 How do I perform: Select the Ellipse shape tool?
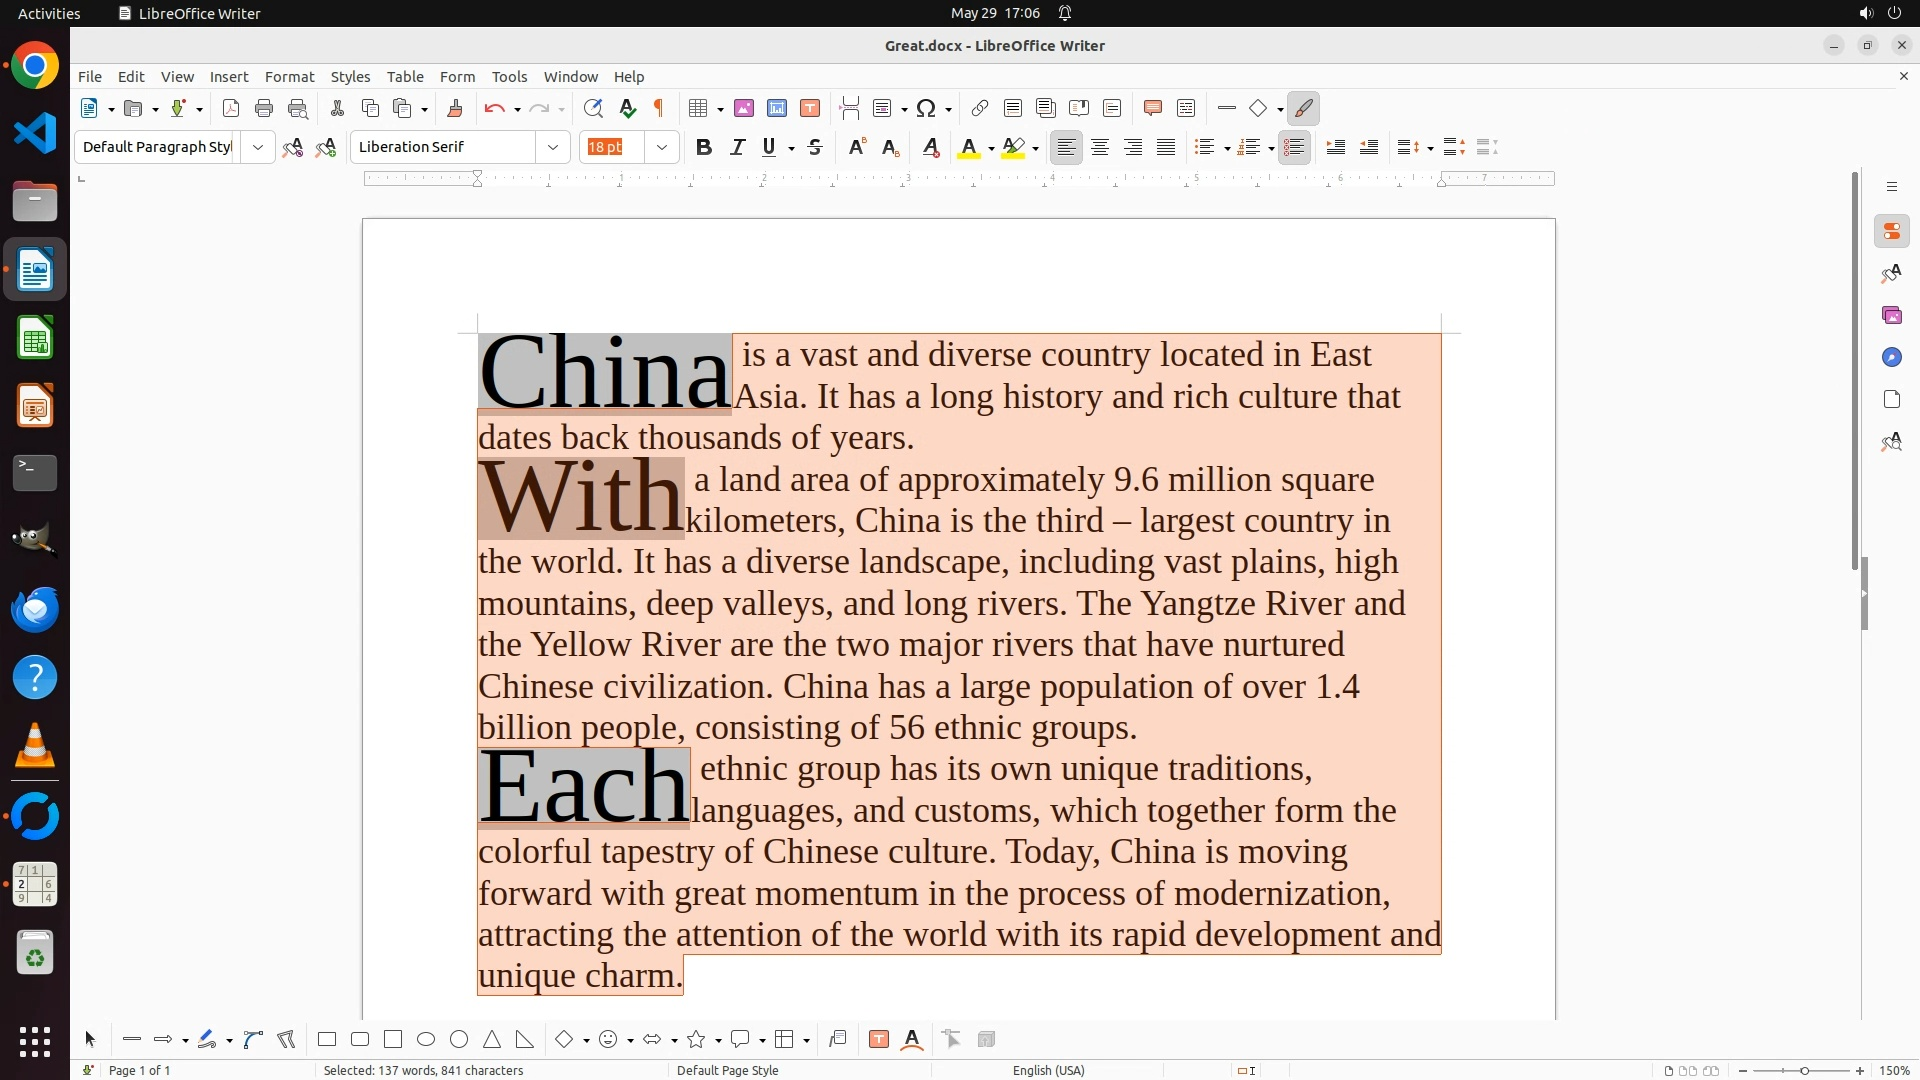(x=426, y=1040)
